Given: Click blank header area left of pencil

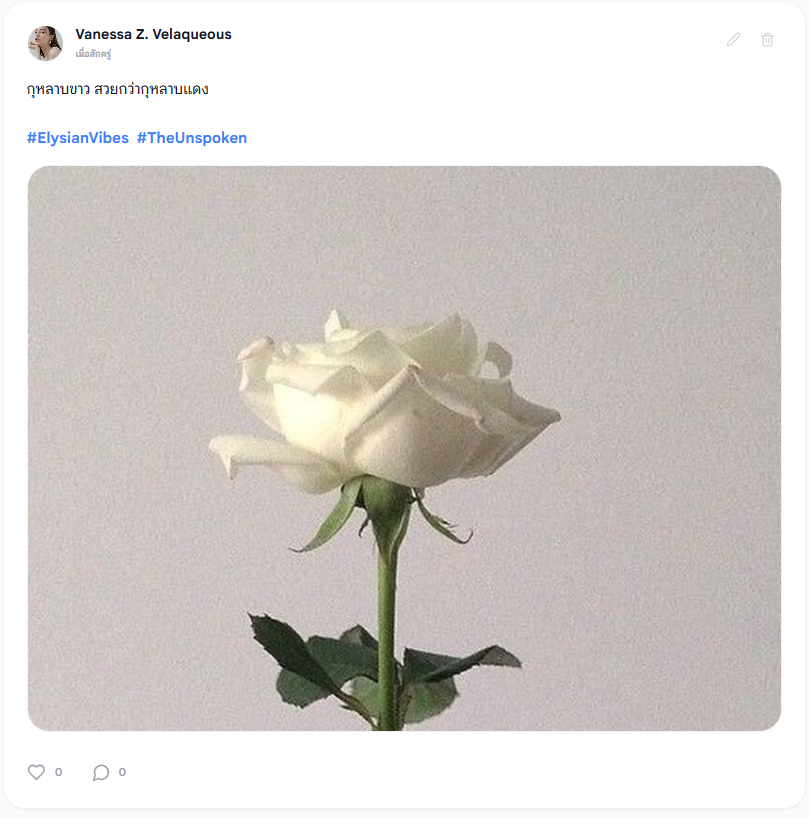Looking at the screenshot, I should click(x=469, y=40).
